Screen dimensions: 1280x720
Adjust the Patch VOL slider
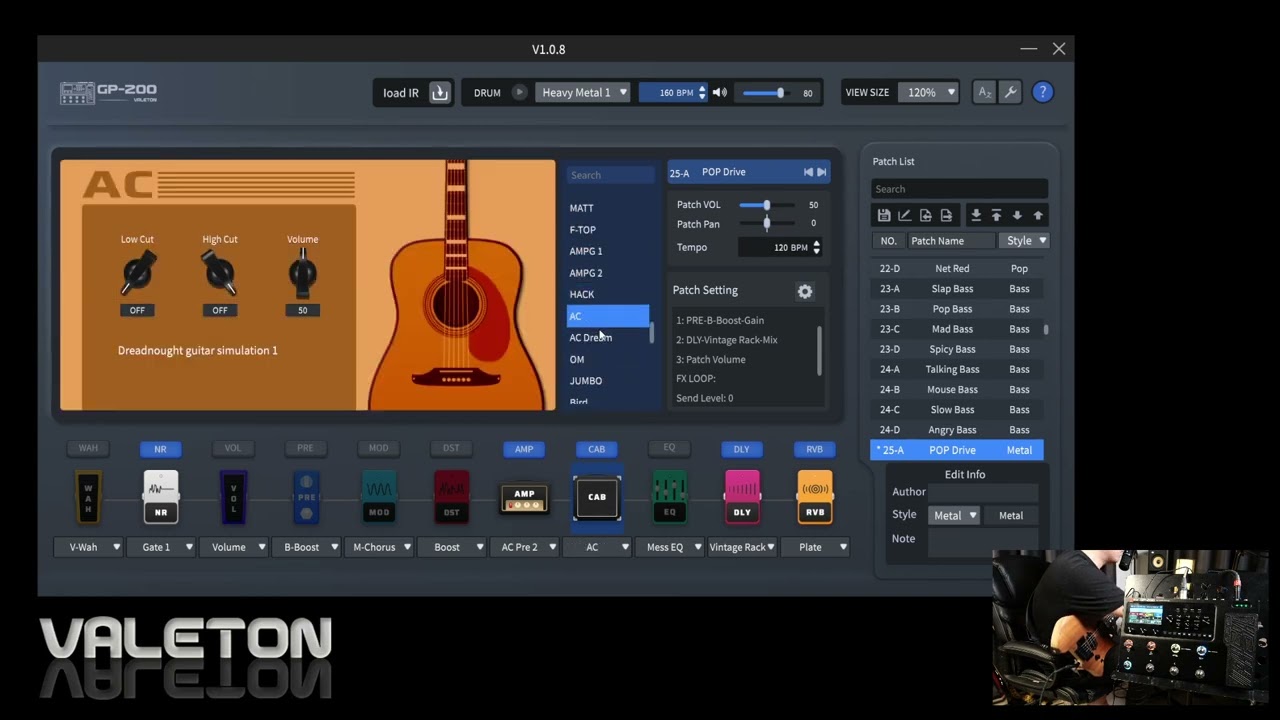tap(767, 205)
